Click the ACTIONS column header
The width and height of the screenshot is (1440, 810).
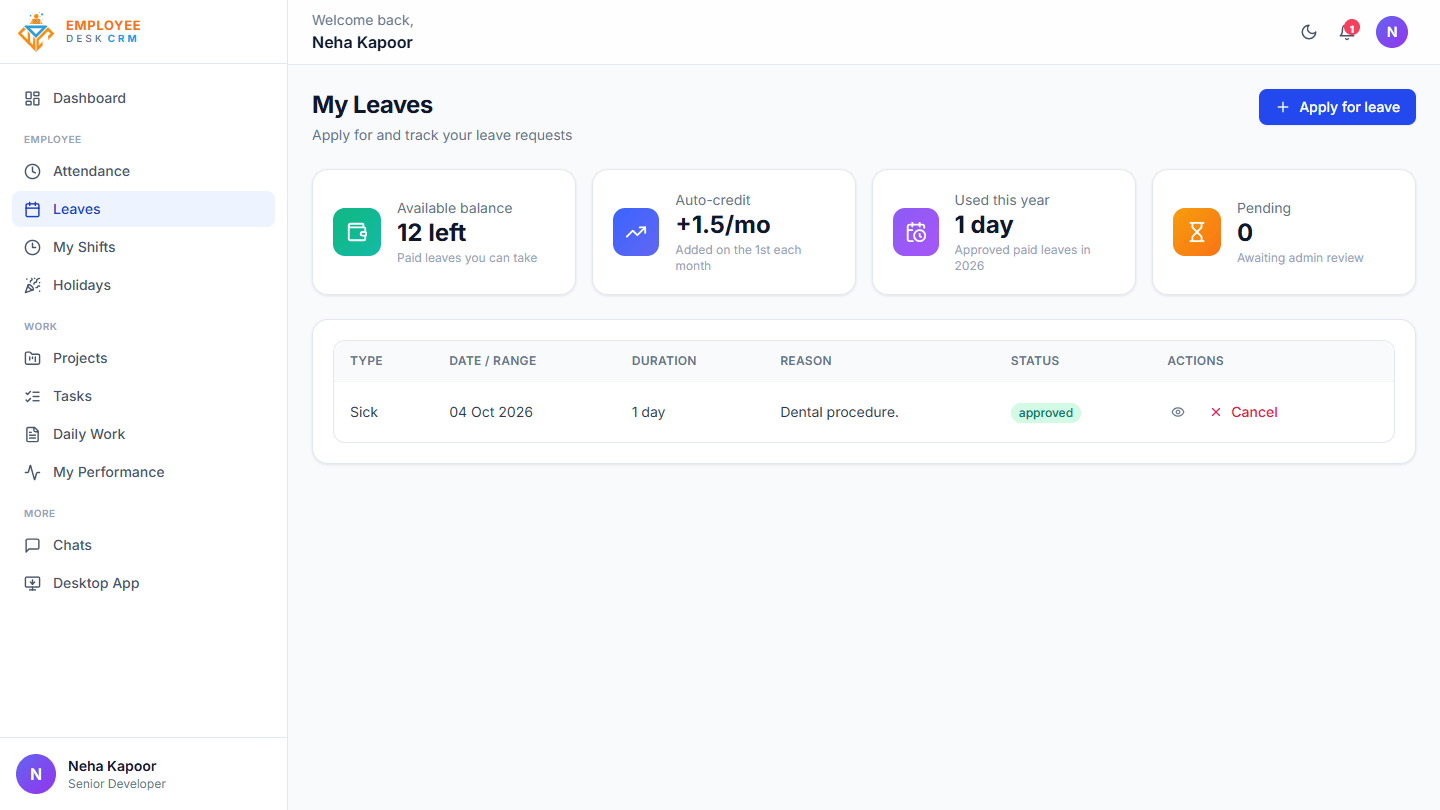[x=1195, y=361]
